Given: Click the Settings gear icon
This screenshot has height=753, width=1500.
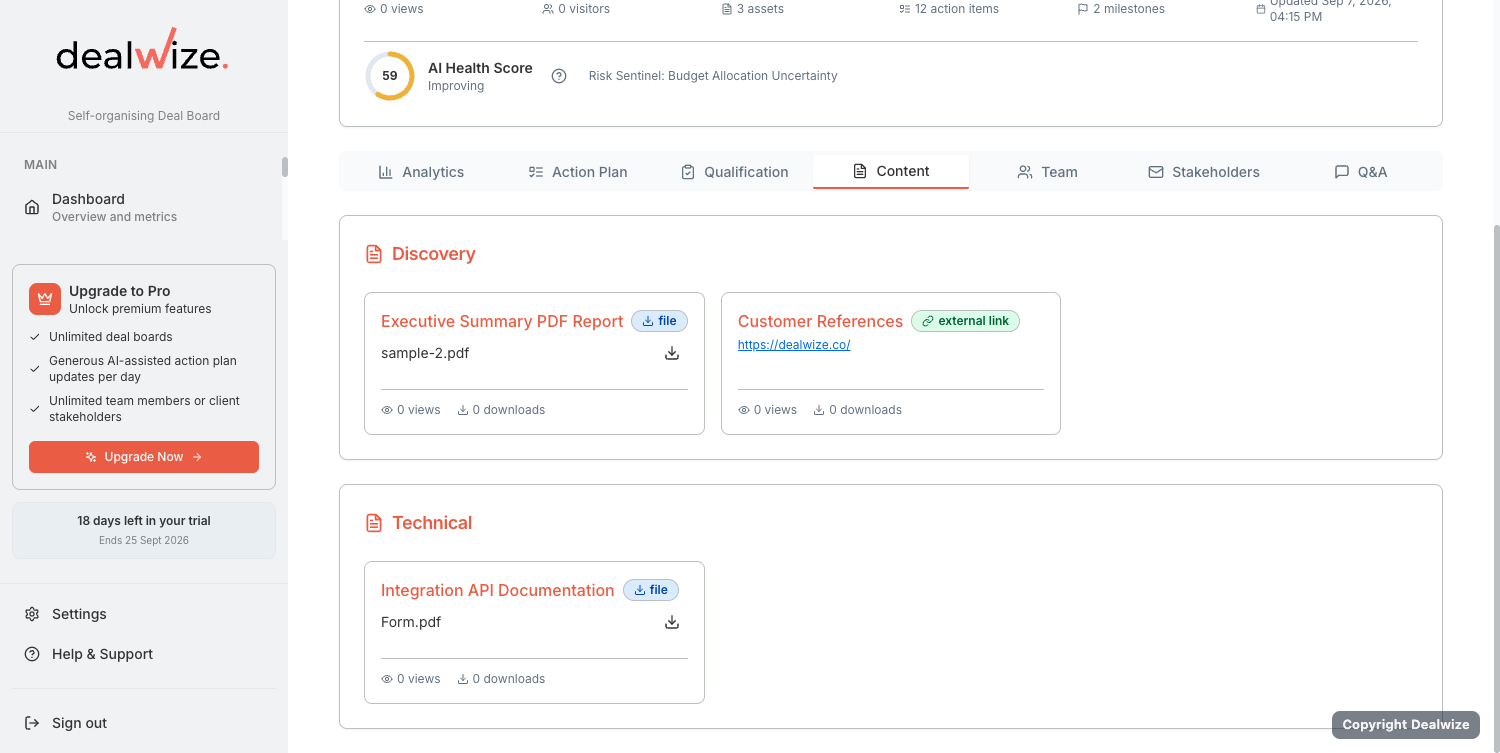Looking at the screenshot, I should (x=32, y=614).
